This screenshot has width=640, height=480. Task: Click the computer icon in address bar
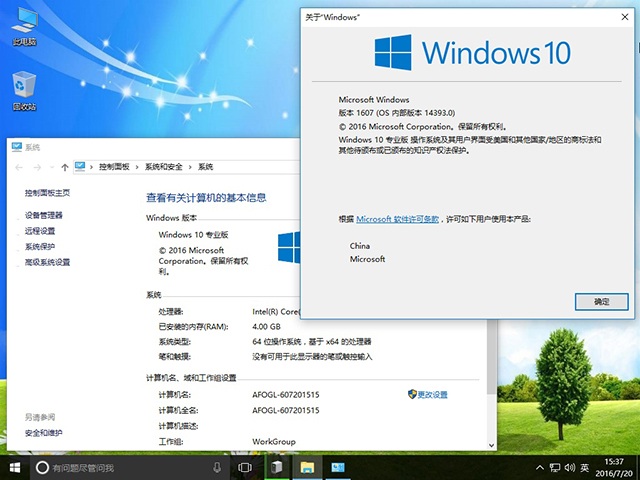pyautogui.click(x=80, y=167)
